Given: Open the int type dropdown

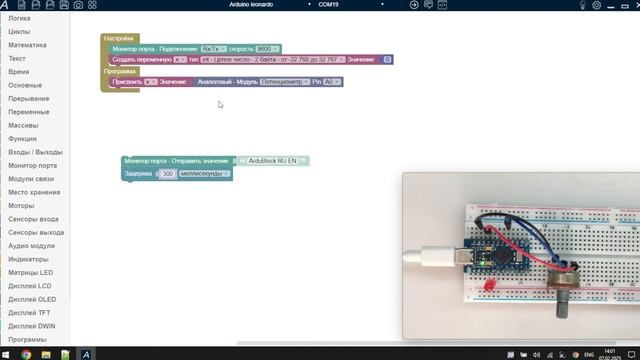Looking at the screenshot, I should pyautogui.click(x=272, y=60).
